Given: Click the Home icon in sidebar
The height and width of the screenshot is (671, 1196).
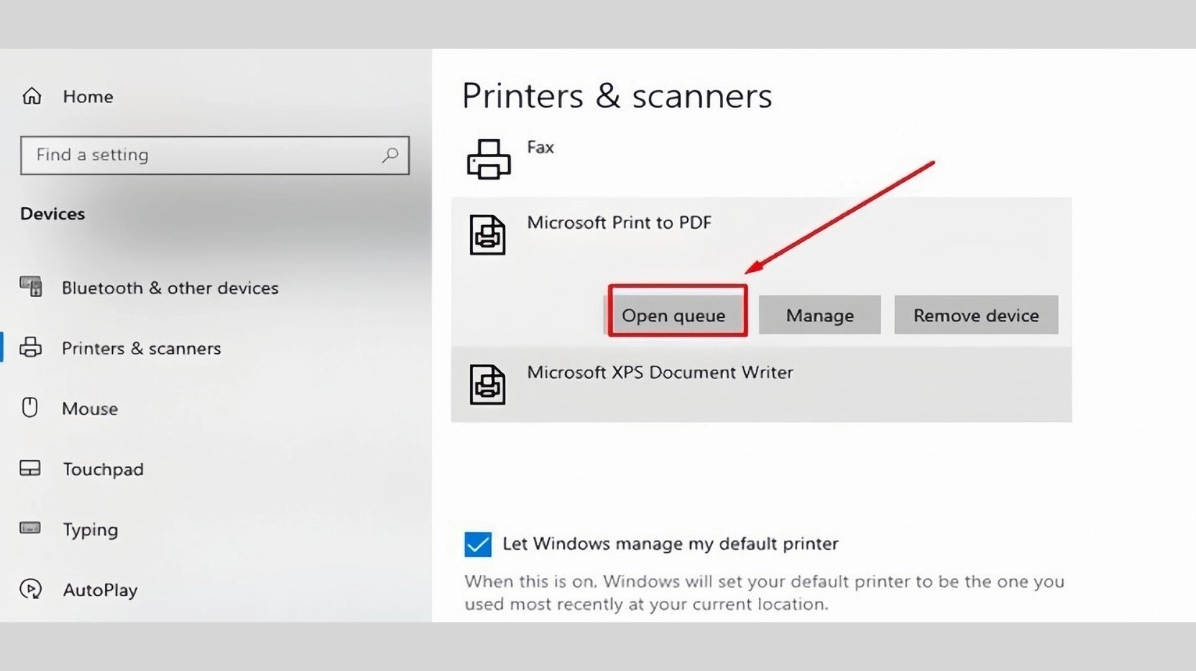Looking at the screenshot, I should click(x=31, y=96).
